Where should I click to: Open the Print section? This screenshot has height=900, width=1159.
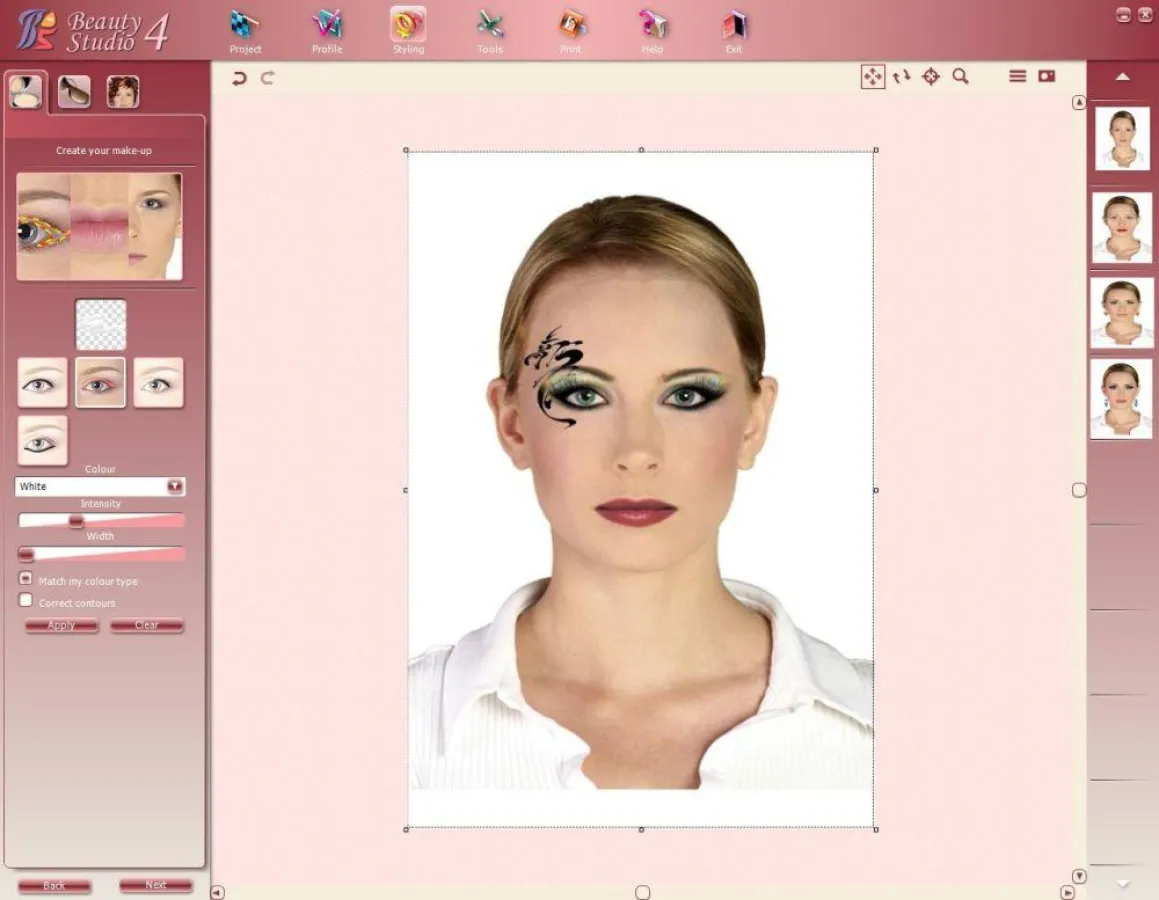(x=570, y=30)
